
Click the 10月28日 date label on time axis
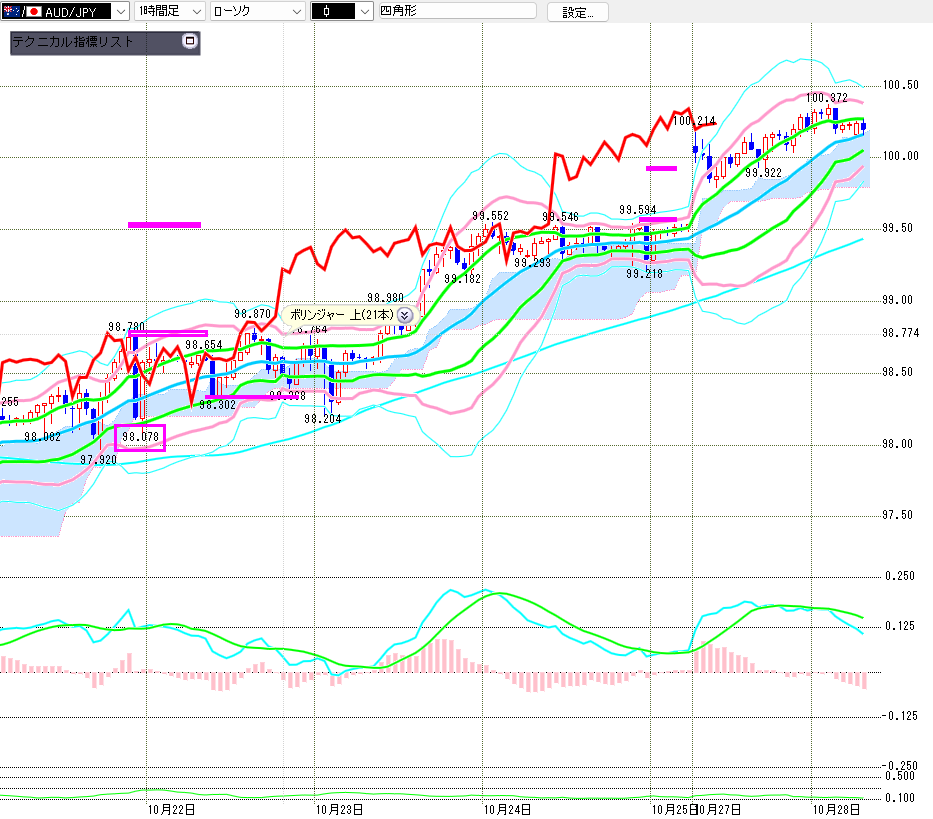tap(834, 807)
